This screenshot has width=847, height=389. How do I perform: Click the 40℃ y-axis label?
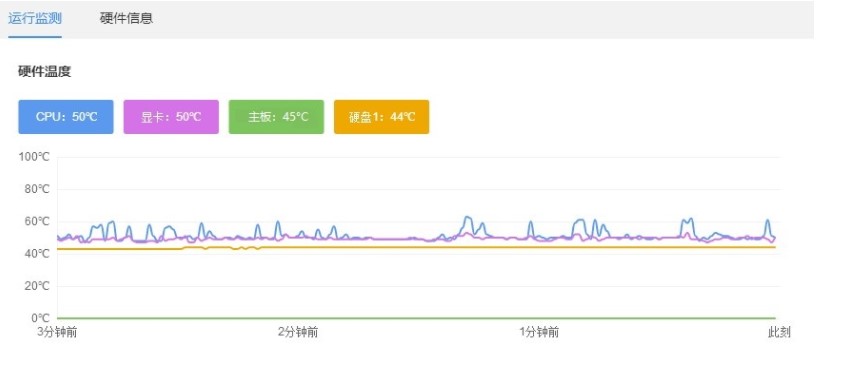pos(37,253)
